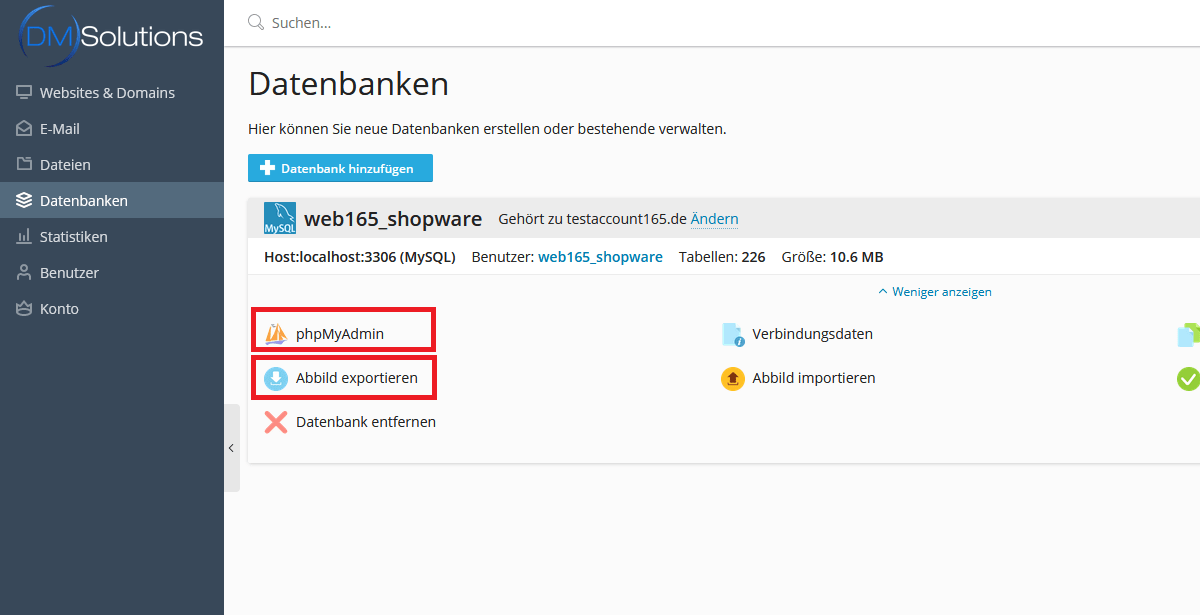
Task: Click the Host:localhost:3306 (MySQL) text
Action: [360, 257]
